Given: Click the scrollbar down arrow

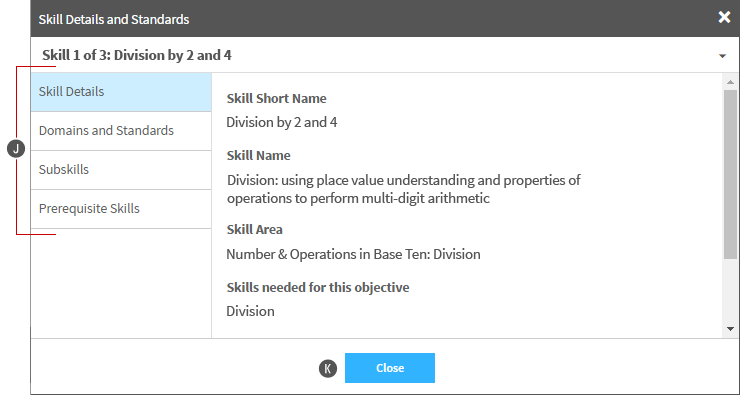Looking at the screenshot, I should point(730,329).
